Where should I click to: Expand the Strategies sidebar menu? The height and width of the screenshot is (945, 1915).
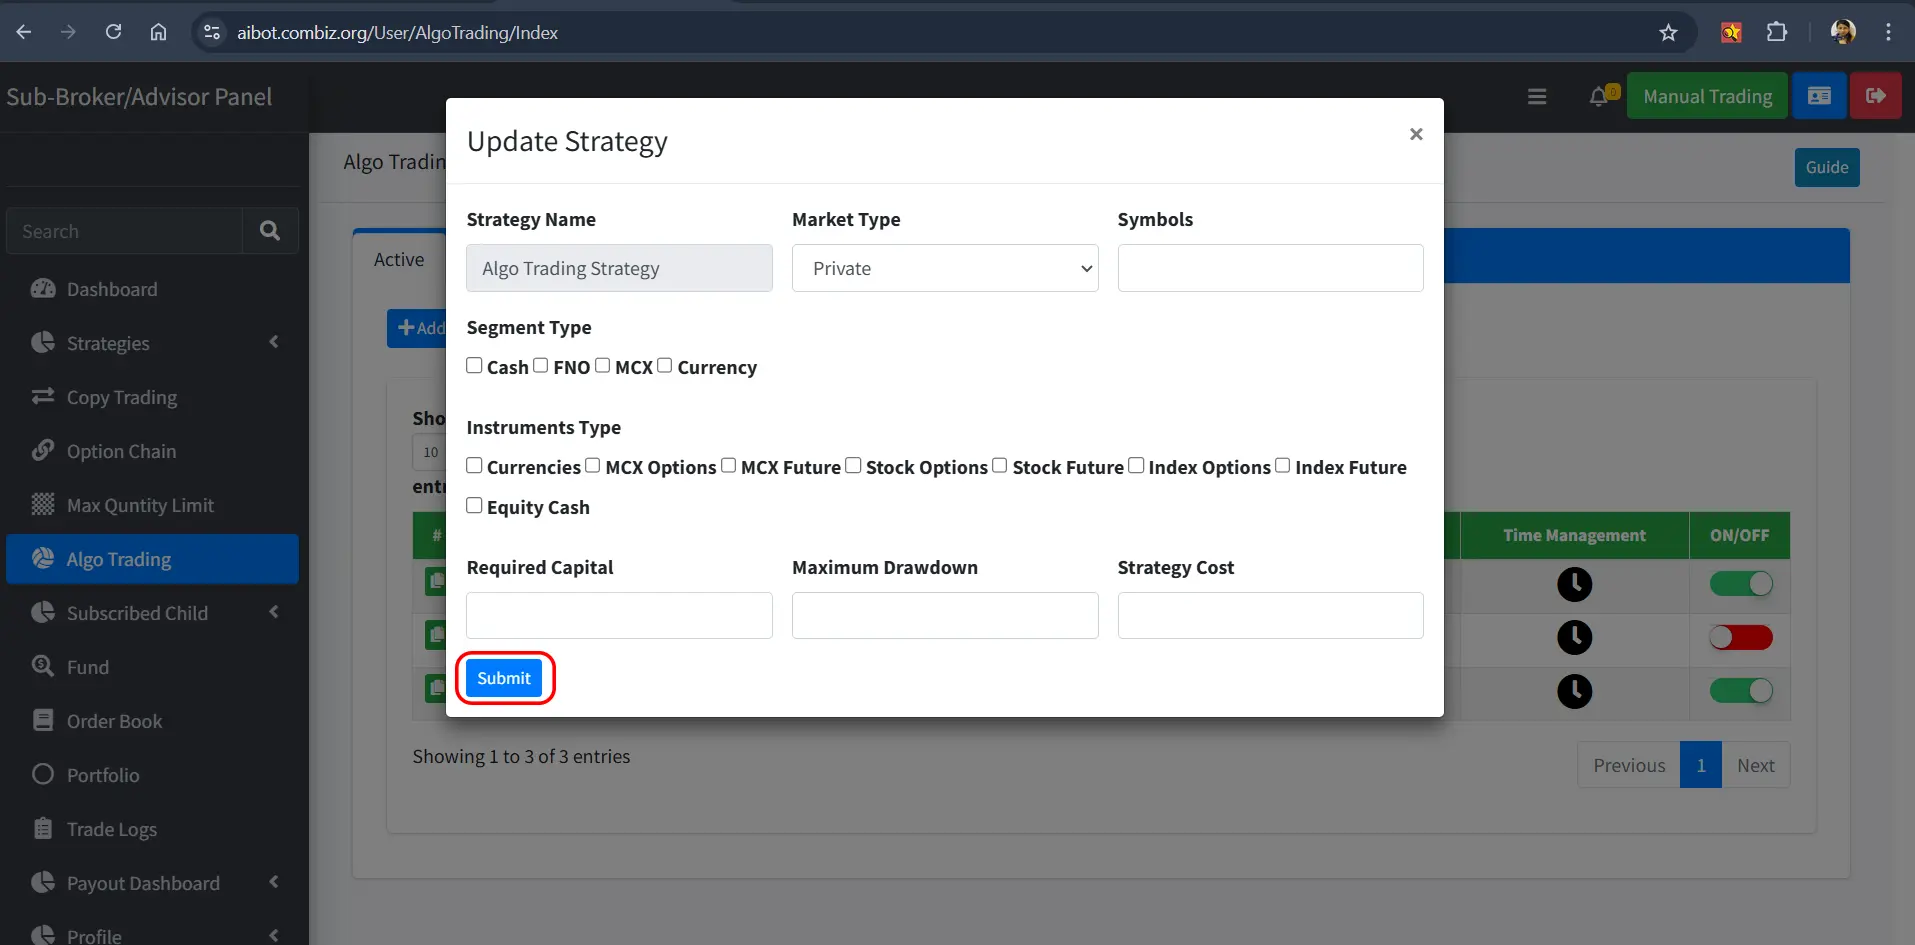point(152,342)
